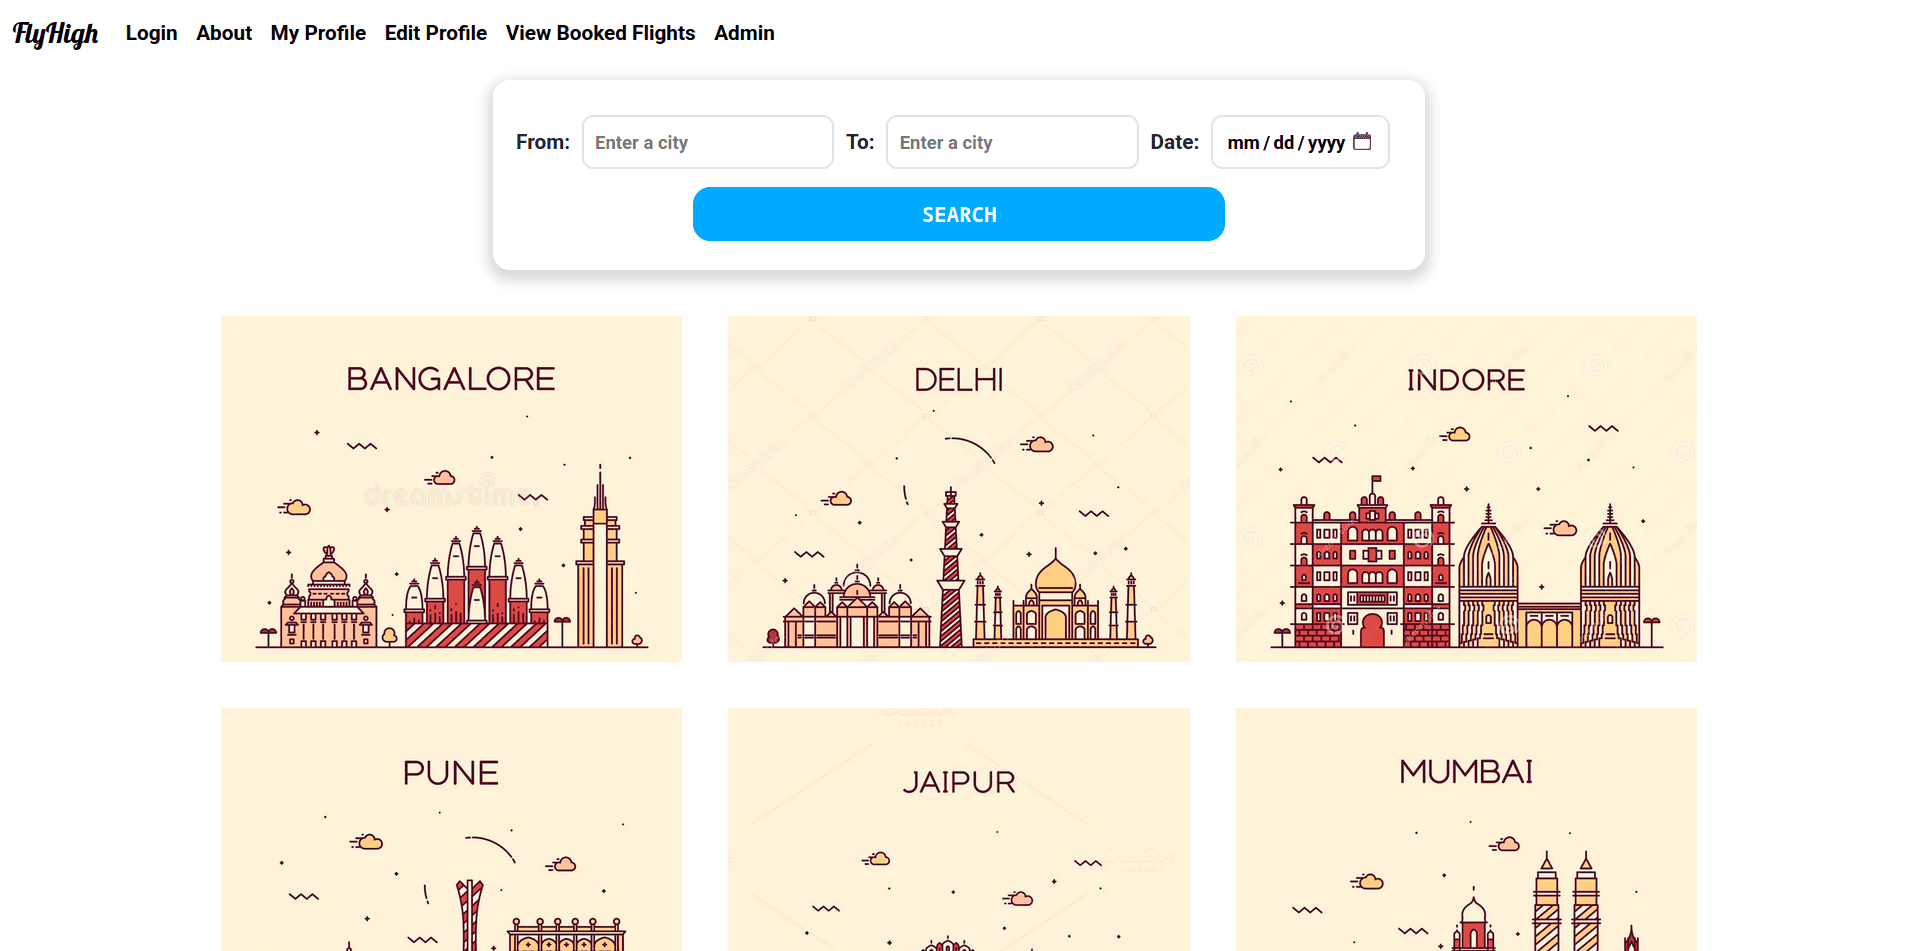Select the Jaipur city card

[x=958, y=829]
